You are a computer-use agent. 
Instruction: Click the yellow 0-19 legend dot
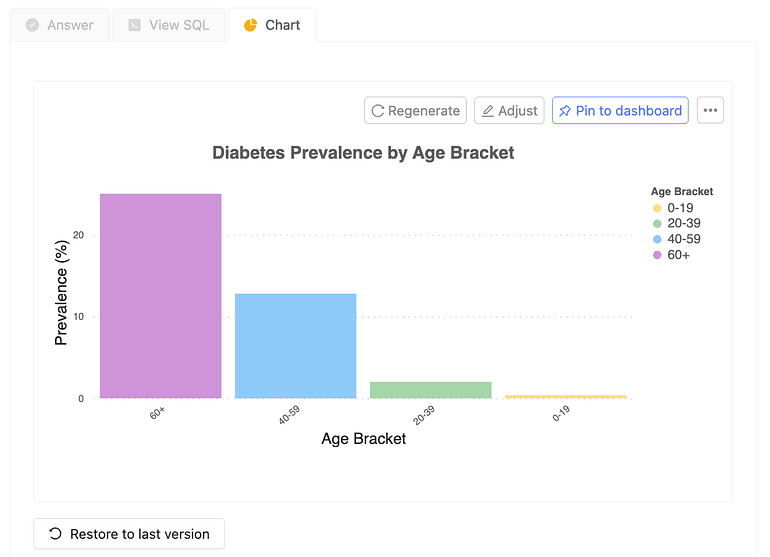coord(657,208)
